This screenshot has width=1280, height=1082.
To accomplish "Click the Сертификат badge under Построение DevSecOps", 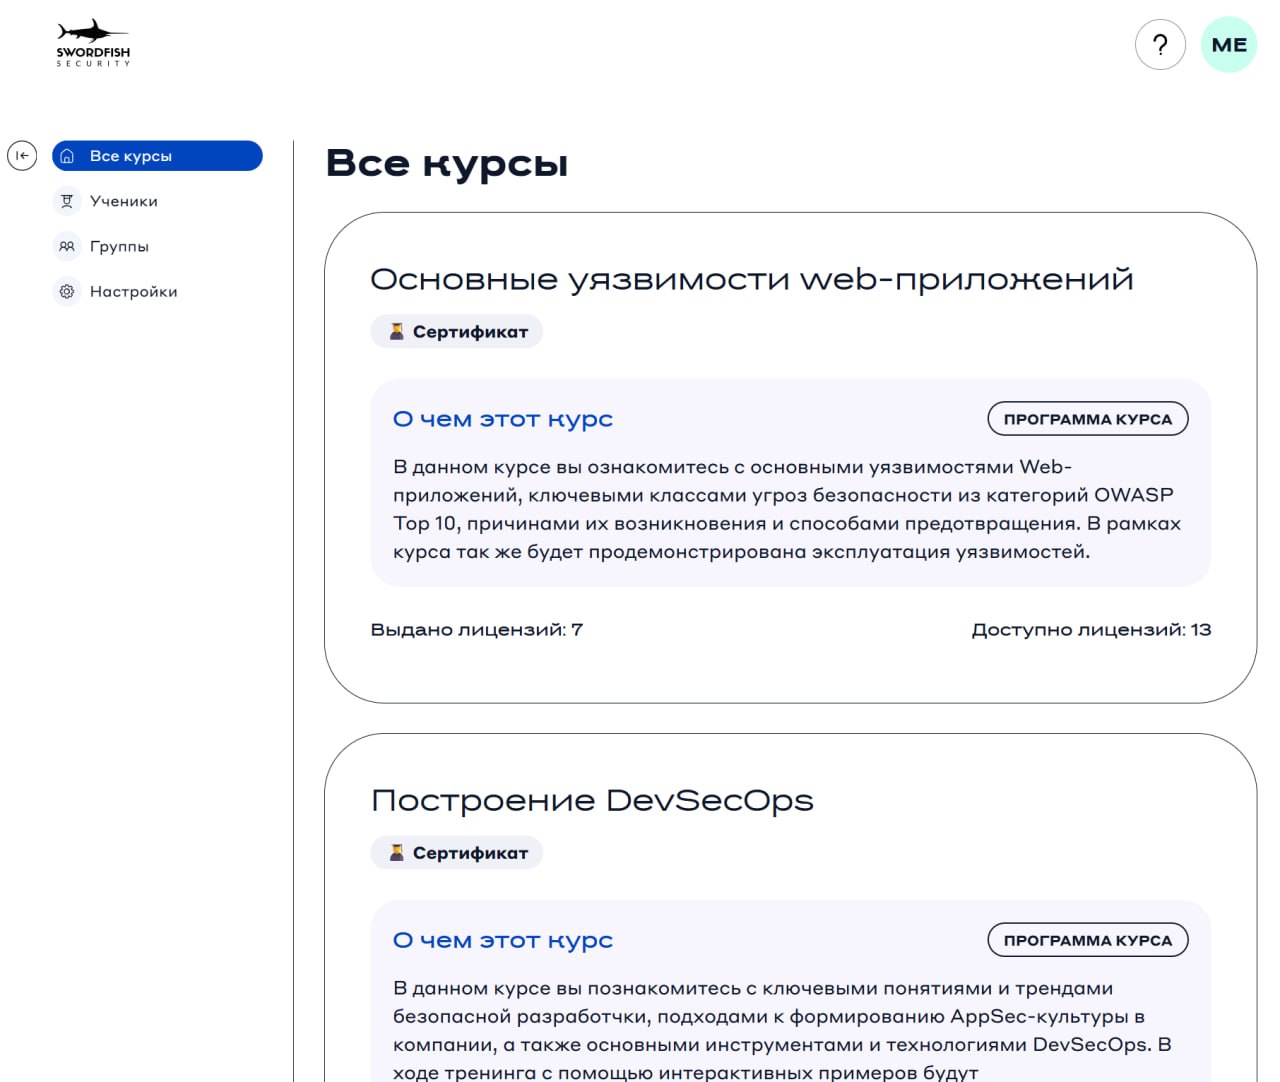I will coord(457,853).
